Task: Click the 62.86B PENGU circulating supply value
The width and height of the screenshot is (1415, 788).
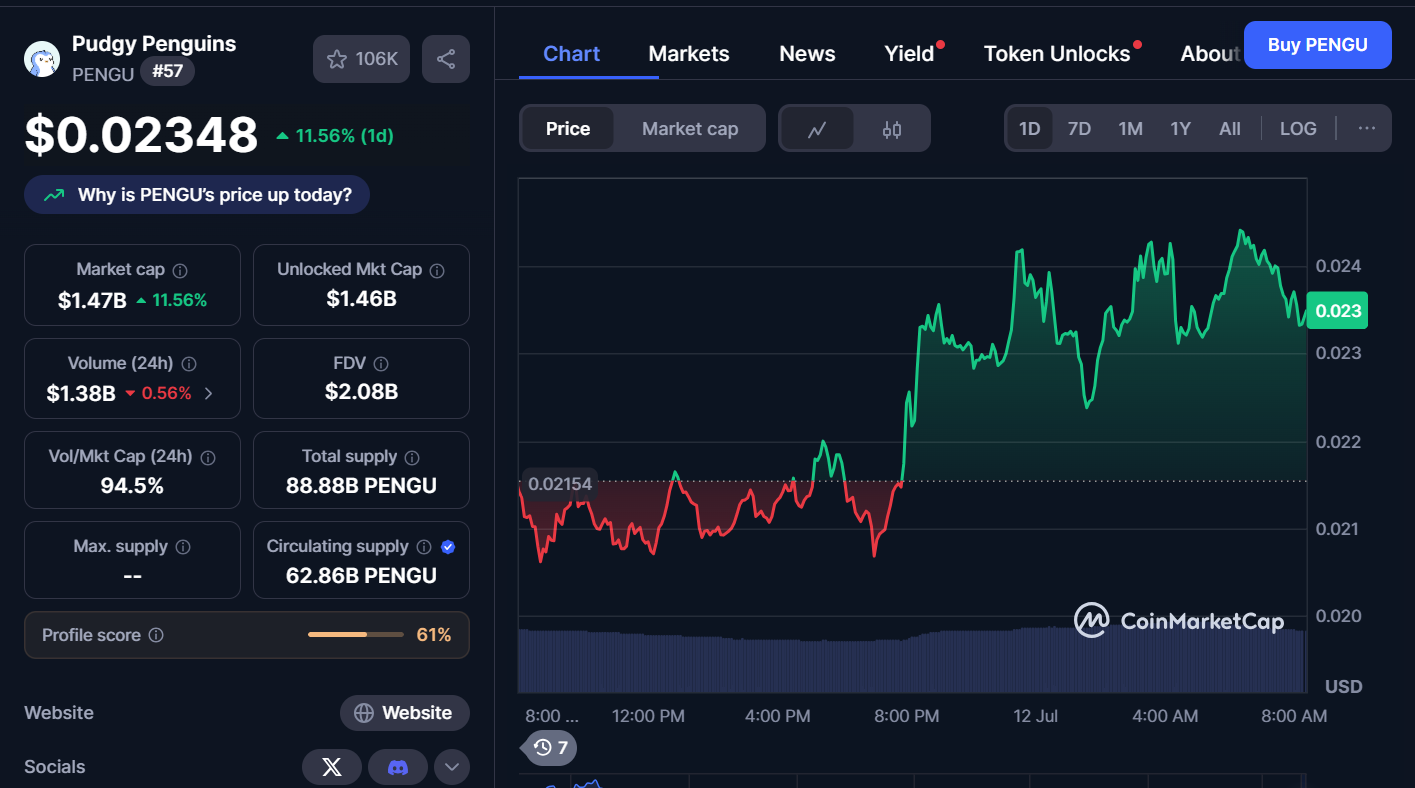Action: click(x=361, y=576)
